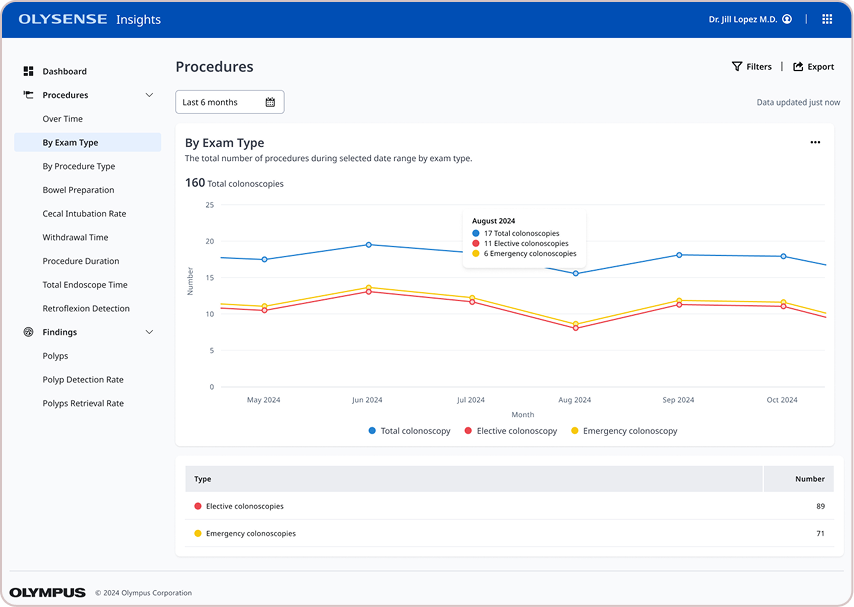
Task: Open Retroflexion Detection page
Action: pyautogui.click(x=86, y=308)
